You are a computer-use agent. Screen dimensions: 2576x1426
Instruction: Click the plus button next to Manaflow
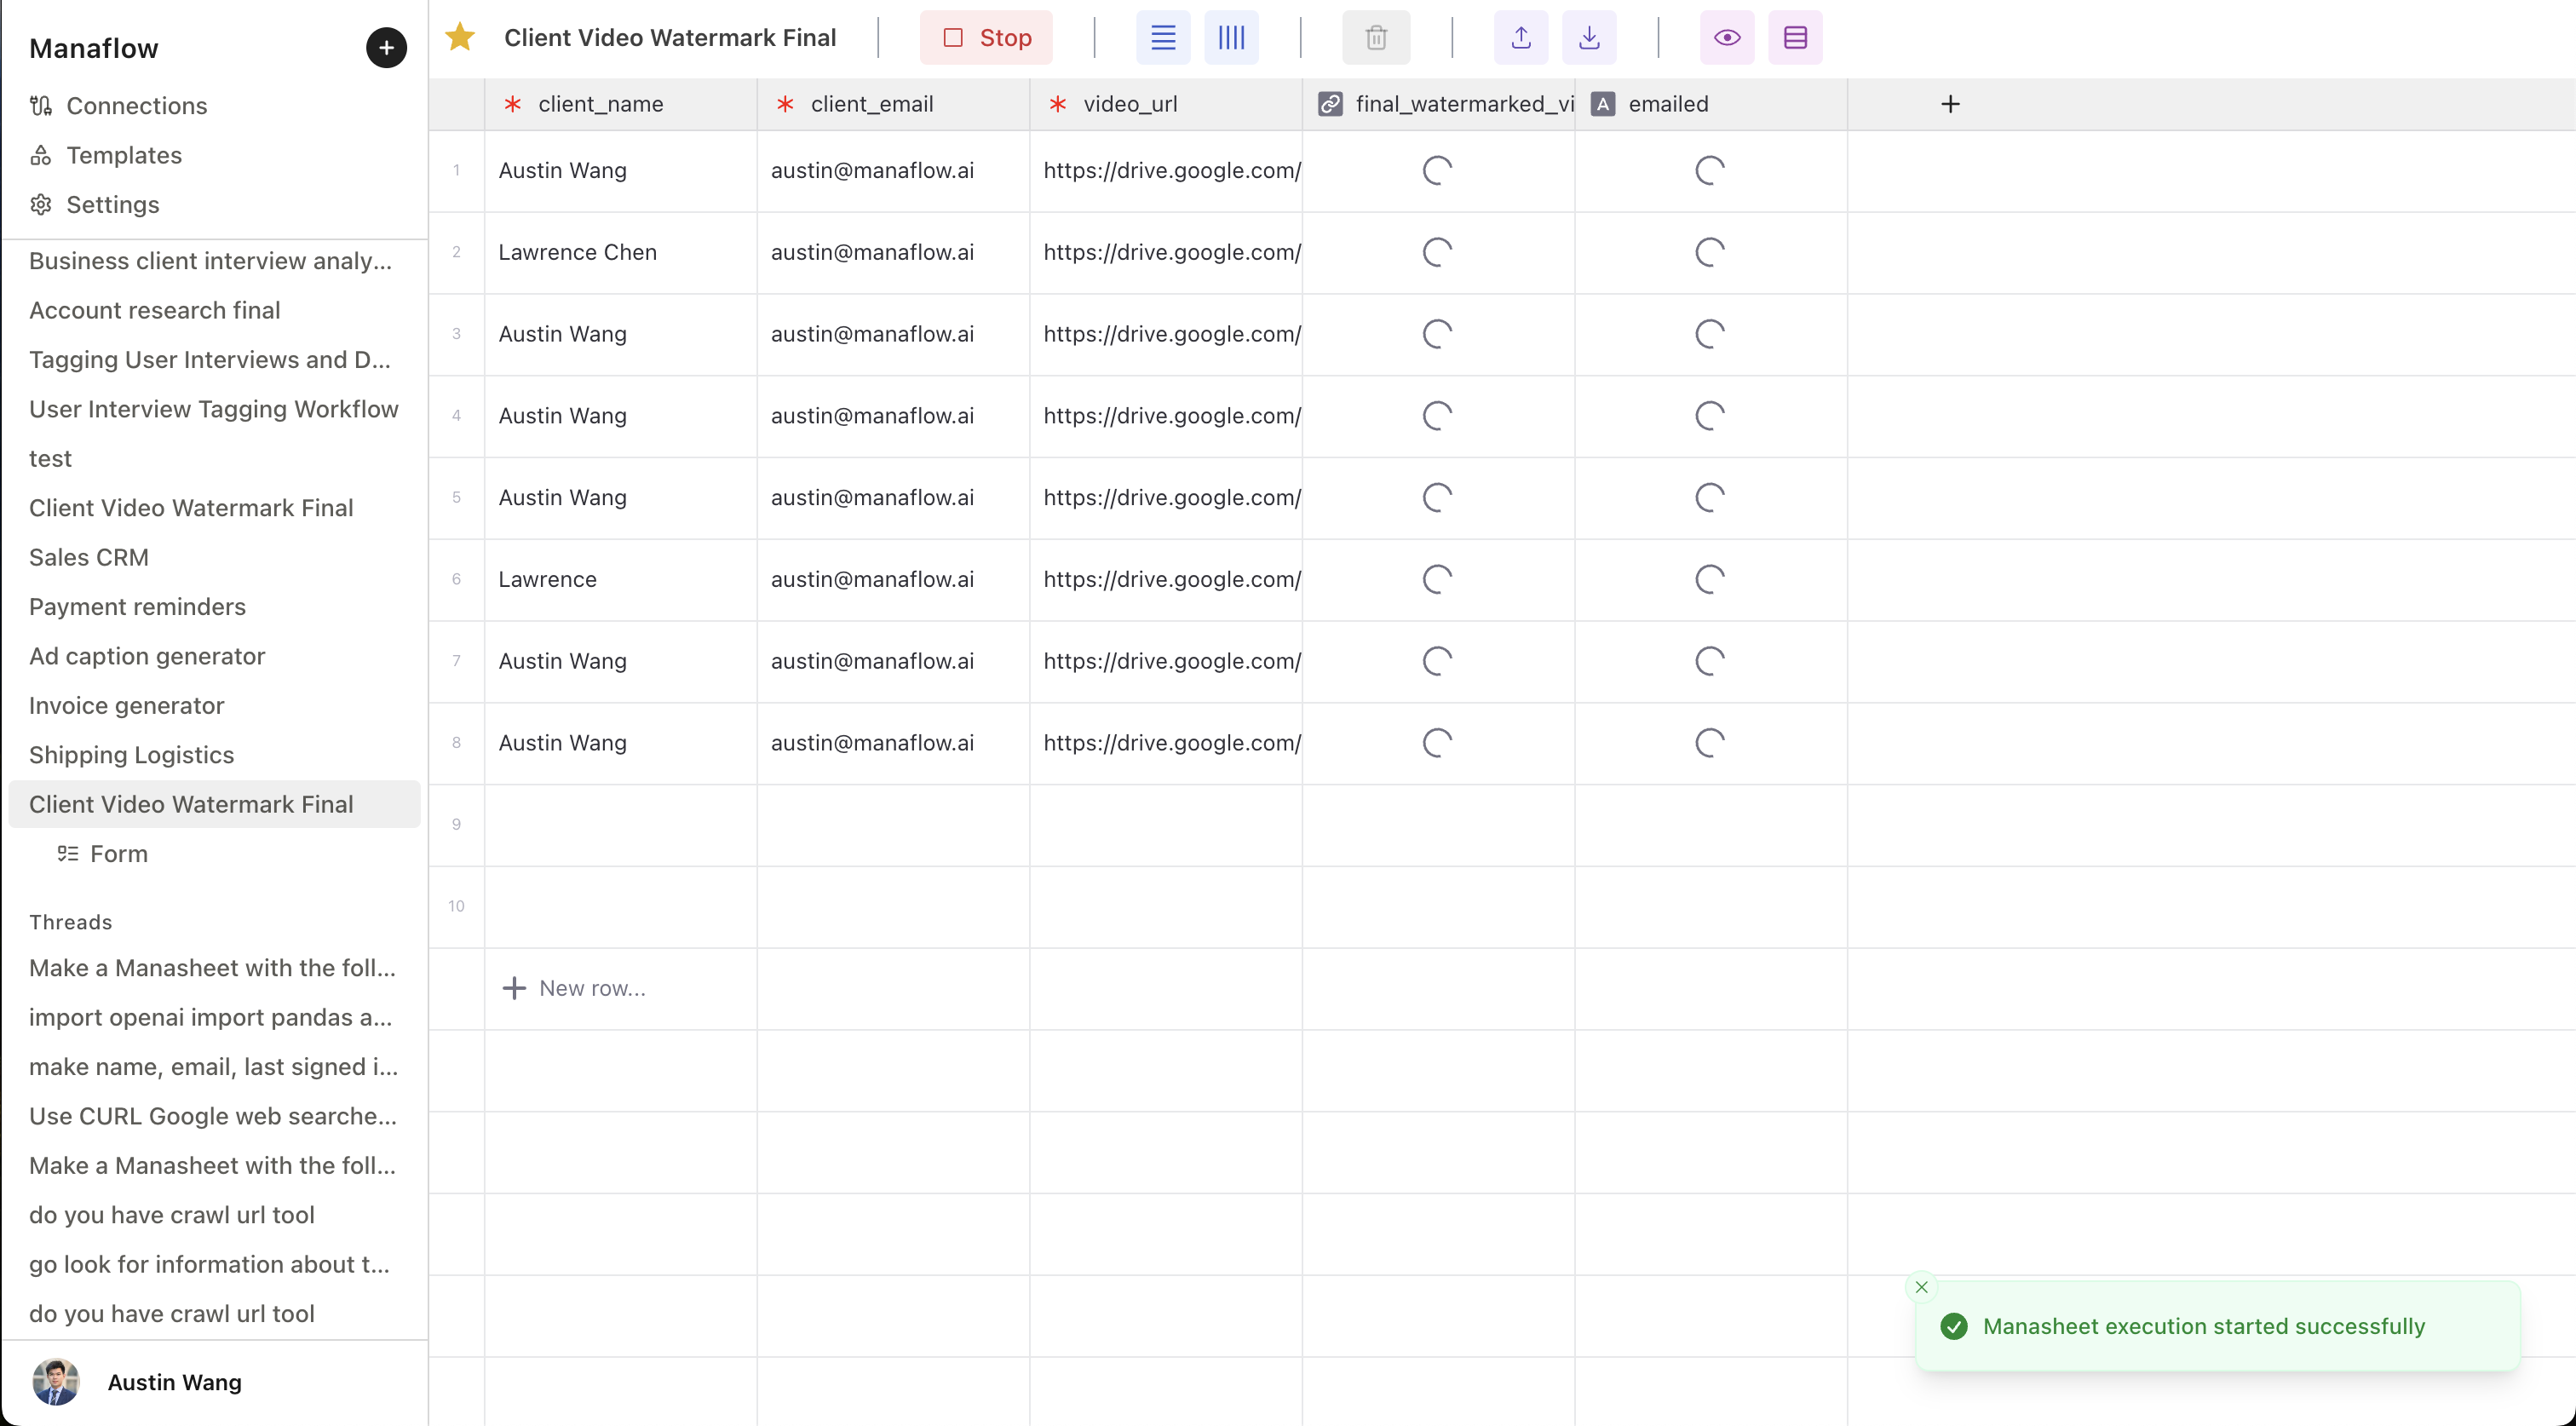tap(386, 47)
